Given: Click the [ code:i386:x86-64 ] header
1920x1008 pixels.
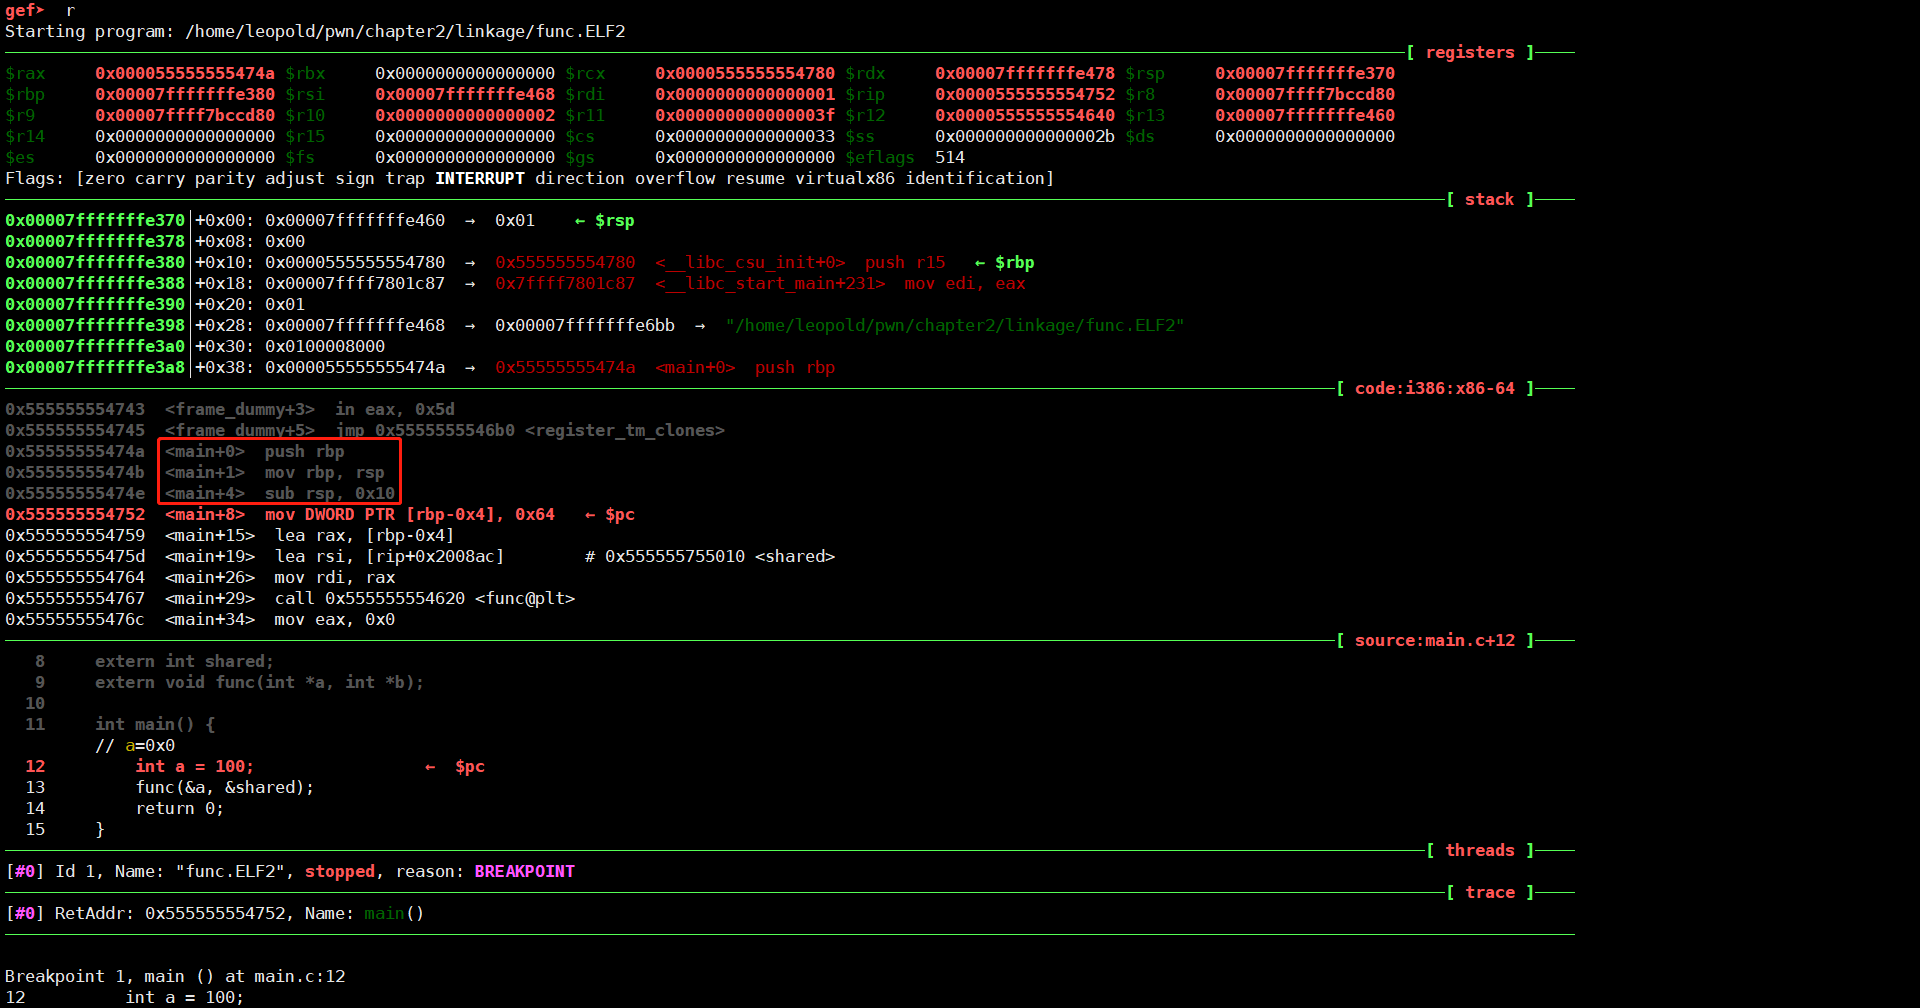Looking at the screenshot, I should (1435, 388).
